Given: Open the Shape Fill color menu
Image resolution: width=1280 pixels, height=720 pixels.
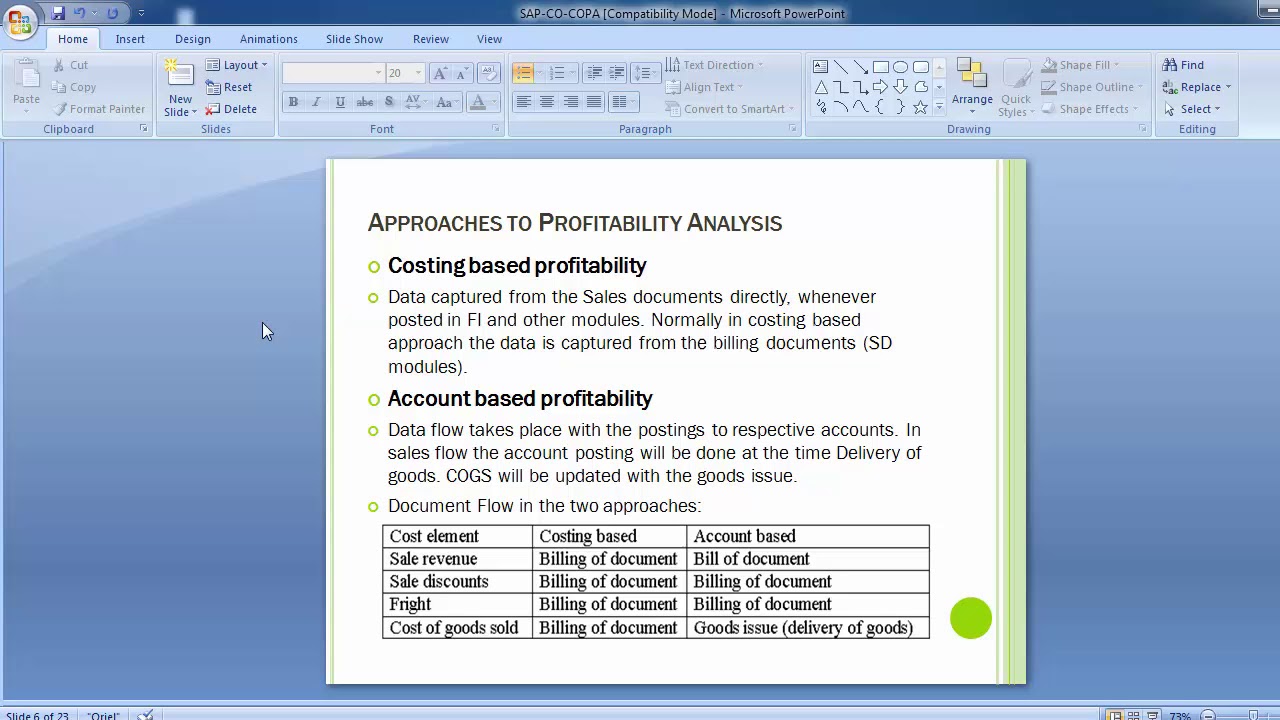Looking at the screenshot, I should 1080,65.
